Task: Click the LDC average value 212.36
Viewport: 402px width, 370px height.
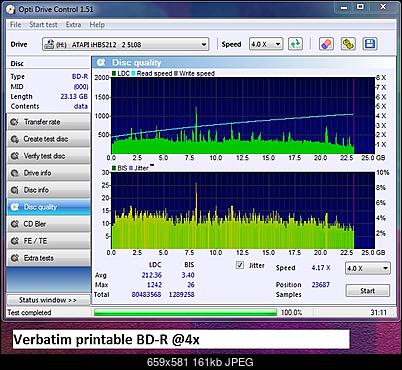Action: [x=152, y=275]
